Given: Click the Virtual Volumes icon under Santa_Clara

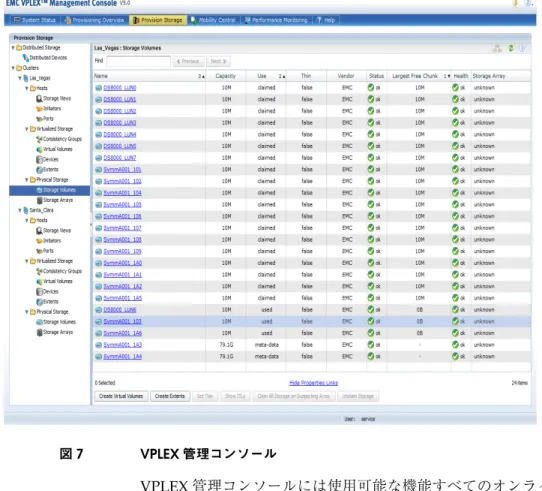Looking at the screenshot, I should click(39, 281).
